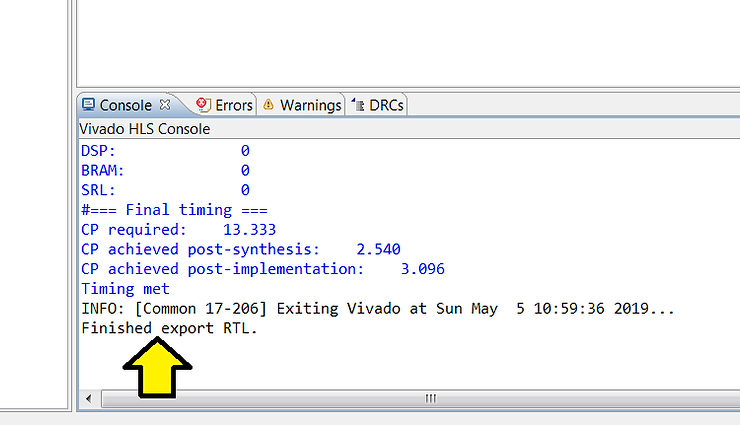Click the 'Vivado HLS Console' title text

tap(144, 129)
